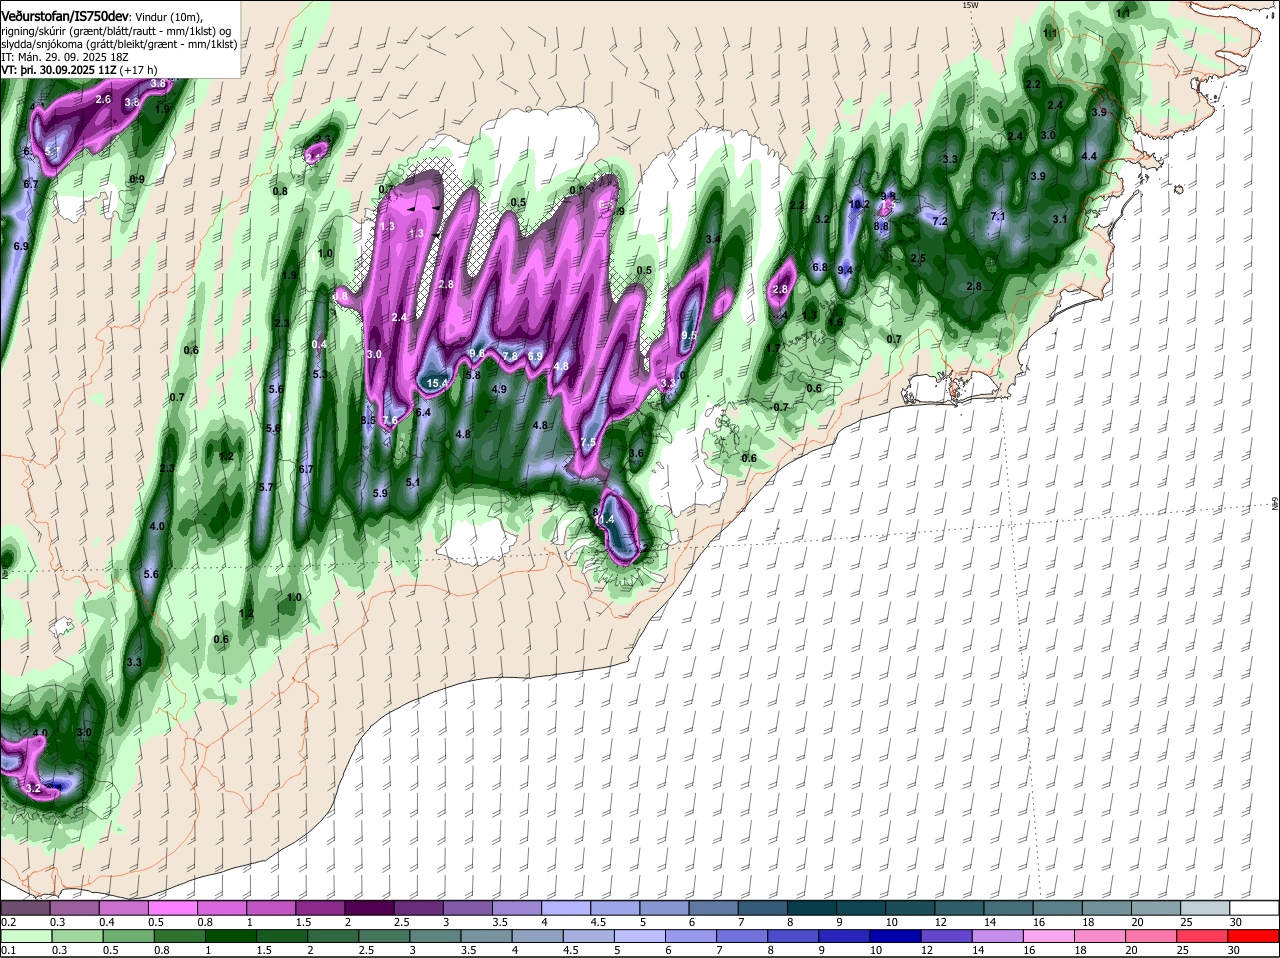The image size is (1280, 958).
Task: Click the 15.4 precipitation value on the map
Action: click(x=437, y=383)
